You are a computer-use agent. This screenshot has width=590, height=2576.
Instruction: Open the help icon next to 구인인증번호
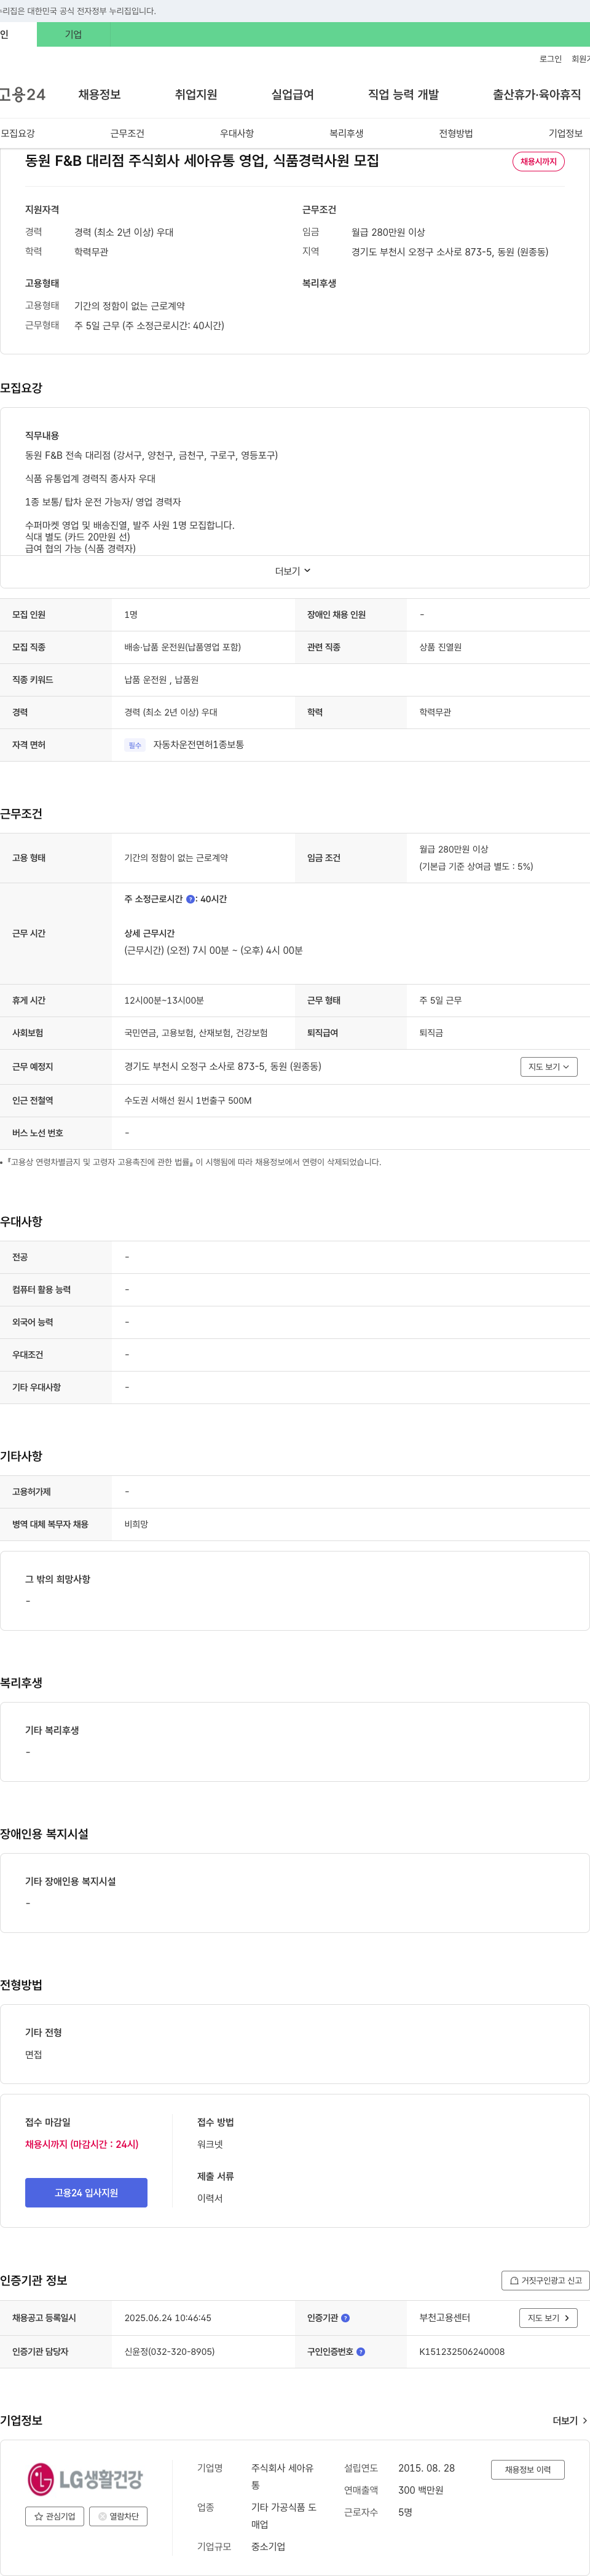pos(360,2352)
